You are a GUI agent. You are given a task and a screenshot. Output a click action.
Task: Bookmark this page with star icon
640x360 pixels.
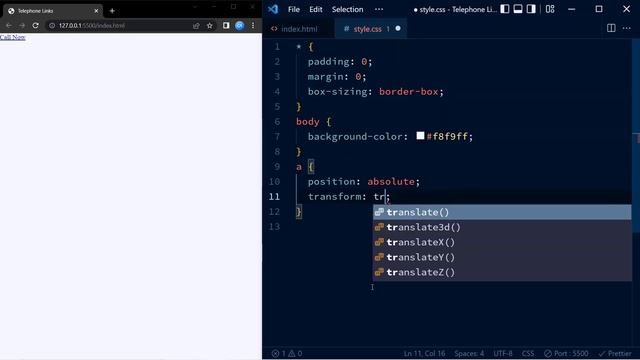(x=210, y=25)
